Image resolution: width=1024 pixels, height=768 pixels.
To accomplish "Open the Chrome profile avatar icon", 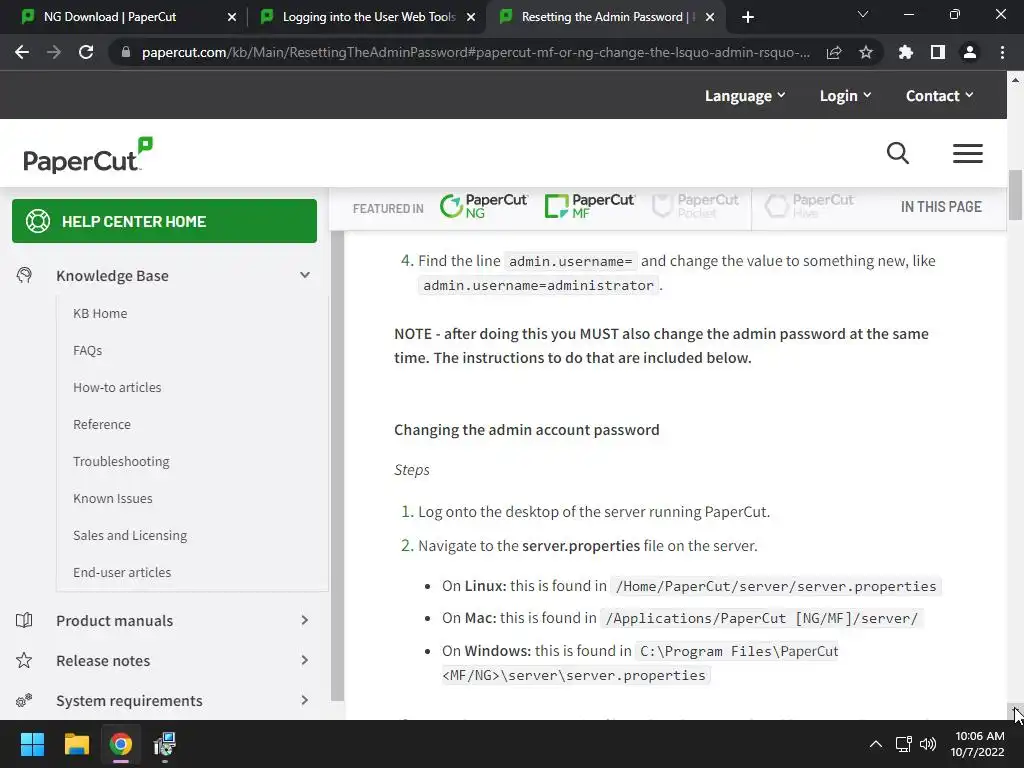I will pos(970,52).
